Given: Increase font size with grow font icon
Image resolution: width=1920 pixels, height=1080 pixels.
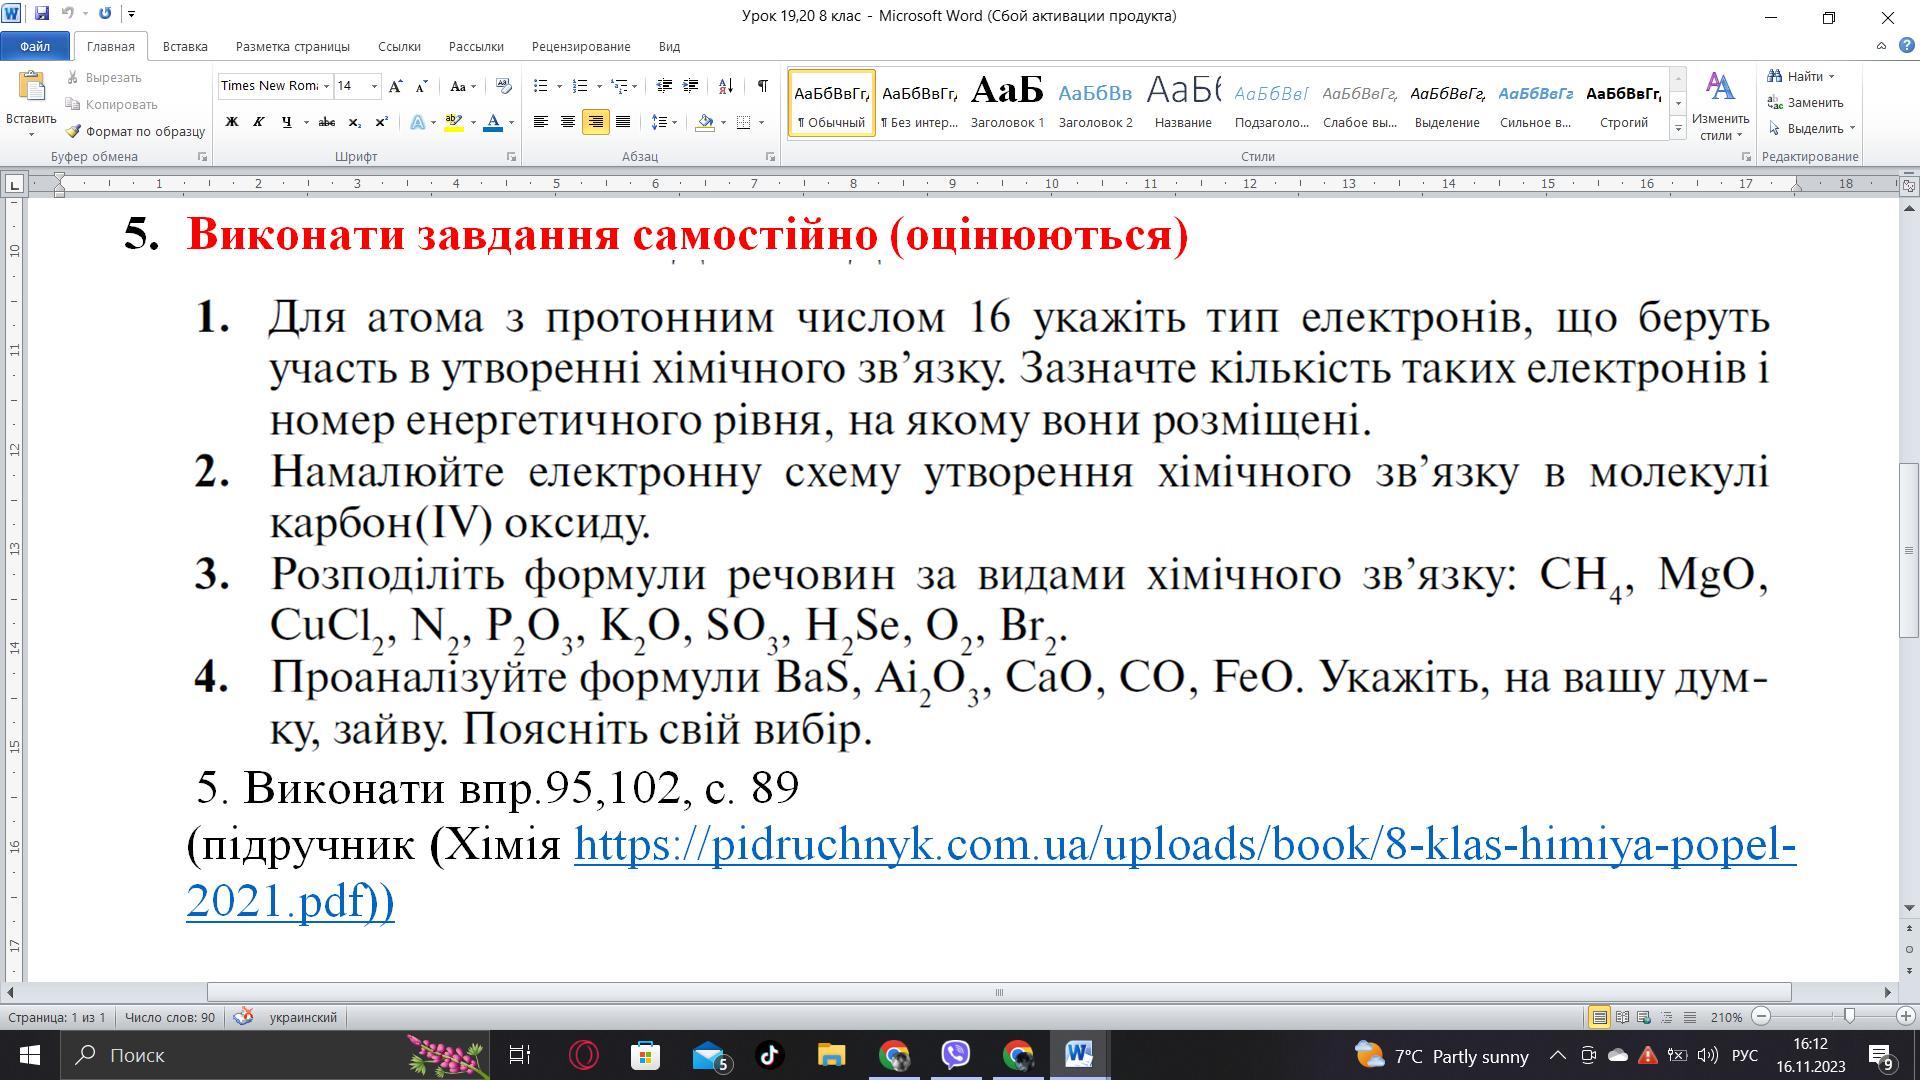Looking at the screenshot, I should click(x=396, y=86).
